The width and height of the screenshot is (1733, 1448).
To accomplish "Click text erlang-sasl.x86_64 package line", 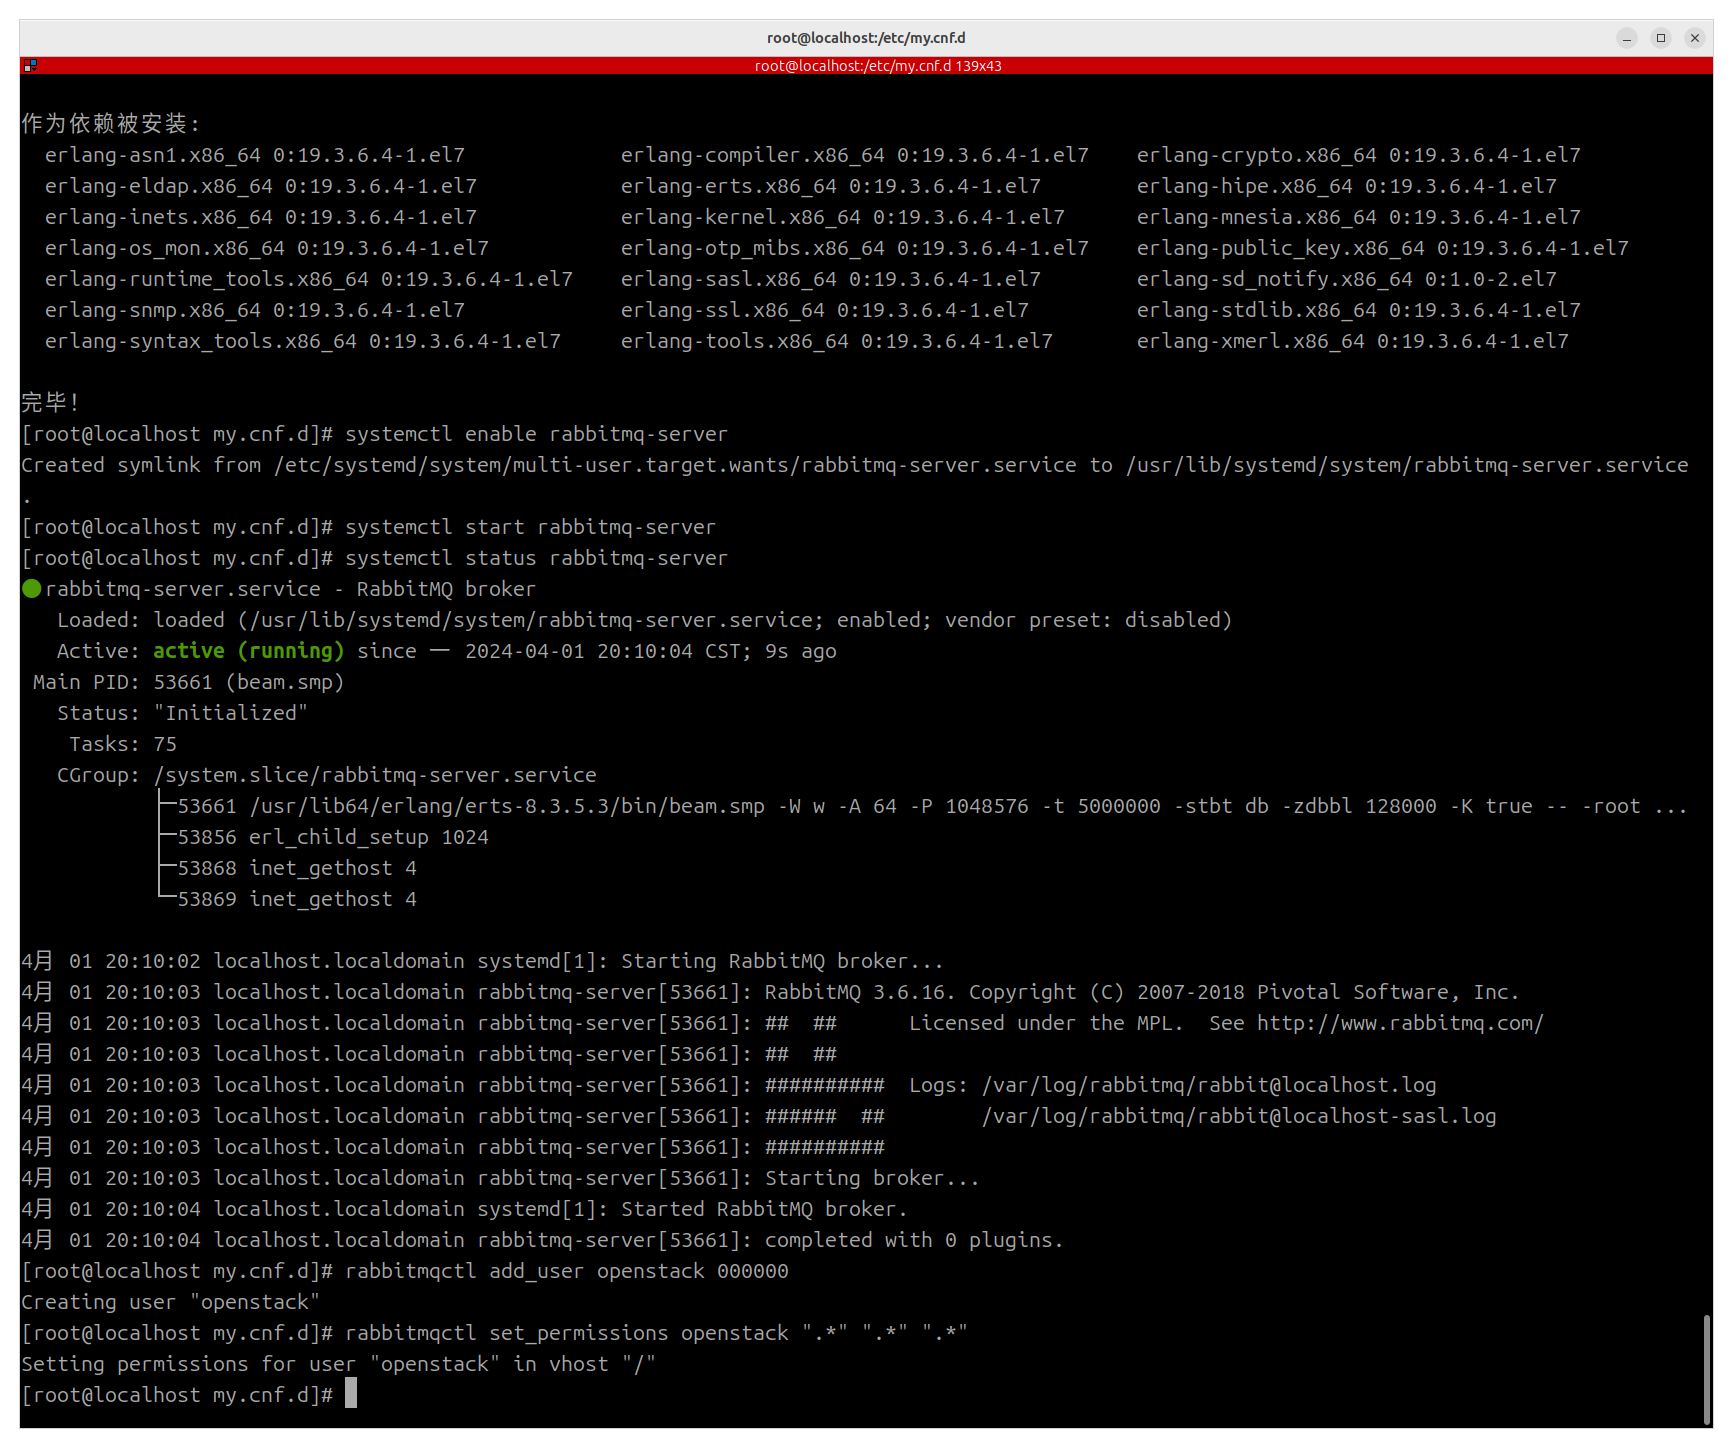I will point(831,280).
